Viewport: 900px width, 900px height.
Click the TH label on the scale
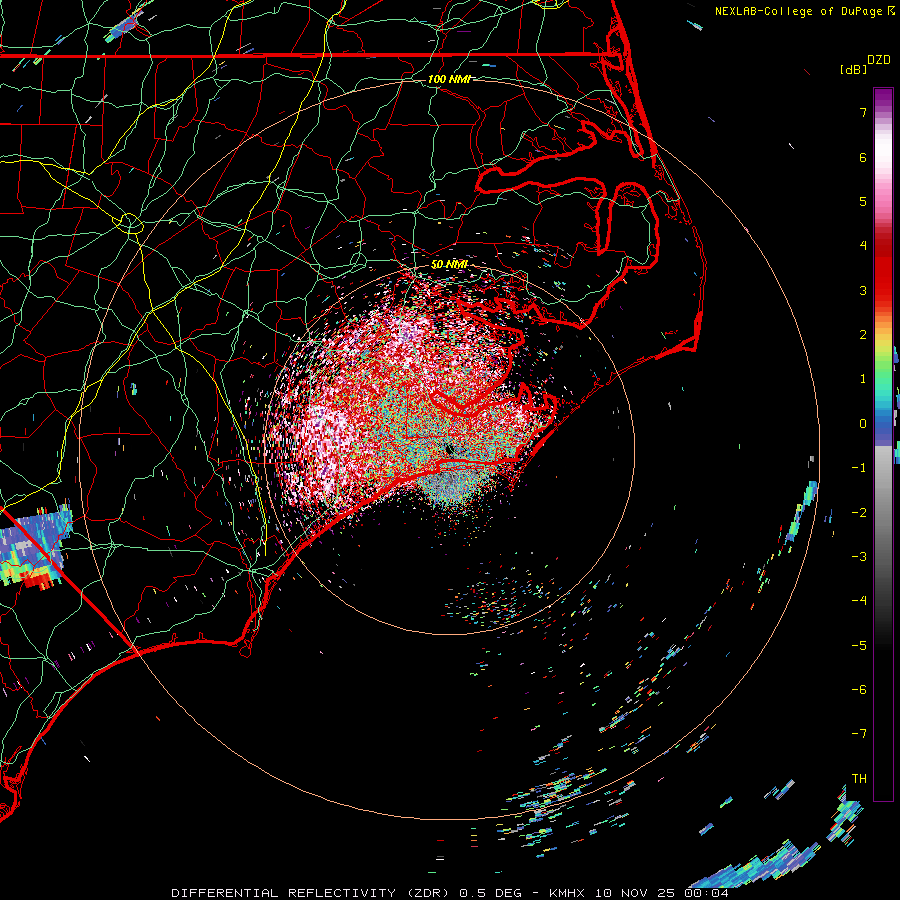[859, 779]
